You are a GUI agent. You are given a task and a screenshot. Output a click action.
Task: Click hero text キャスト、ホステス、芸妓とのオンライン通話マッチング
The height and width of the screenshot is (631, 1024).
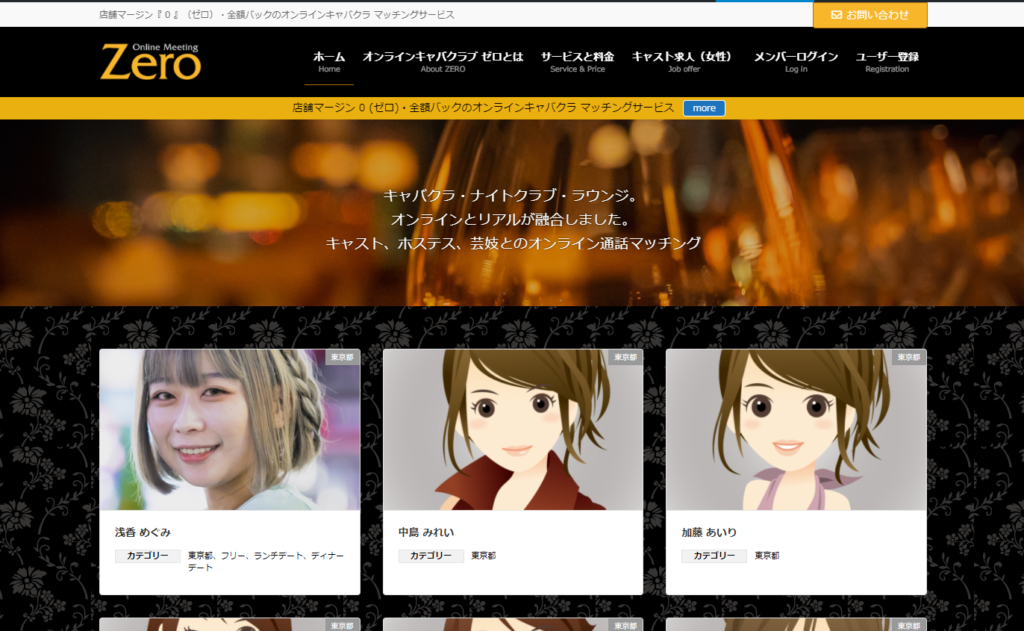click(513, 244)
